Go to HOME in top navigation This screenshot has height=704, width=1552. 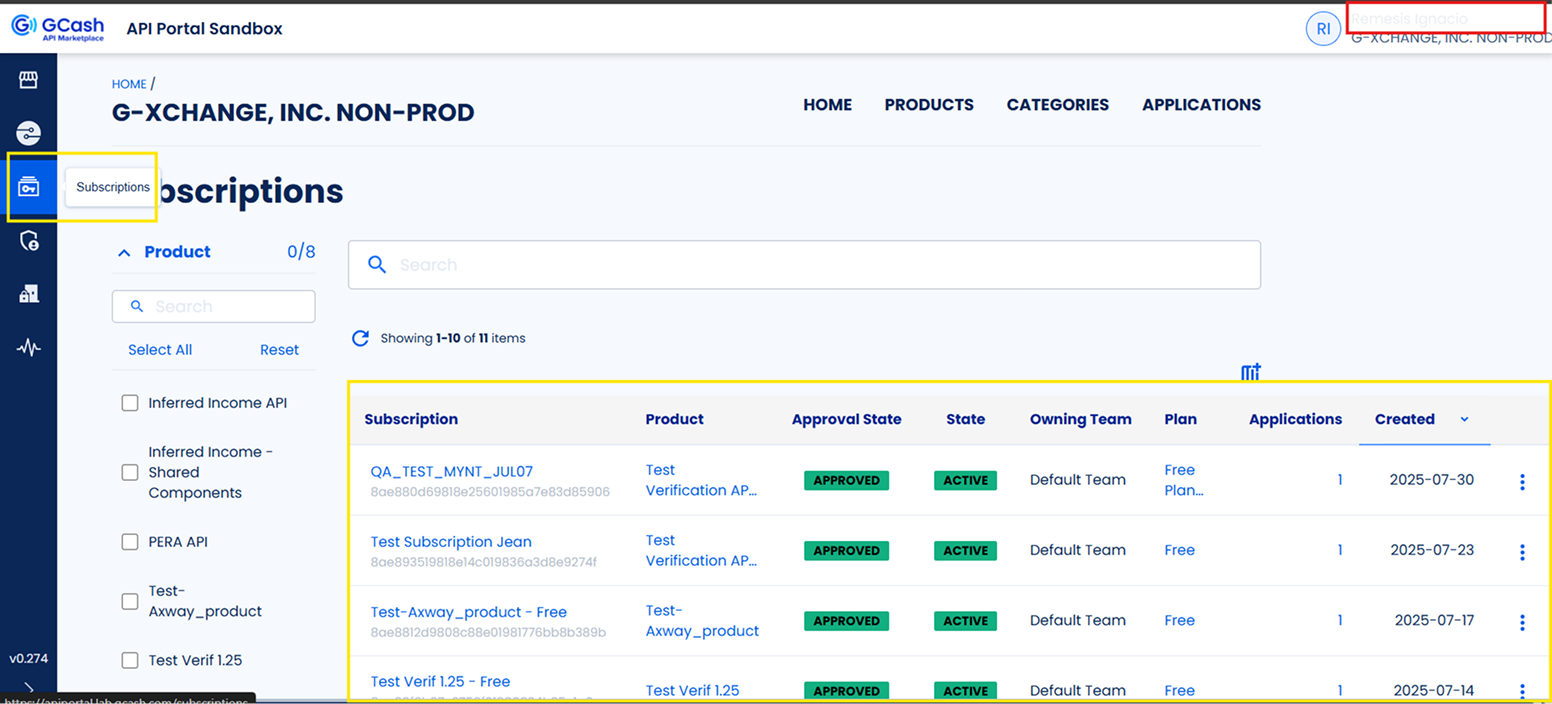click(x=828, y=104)
